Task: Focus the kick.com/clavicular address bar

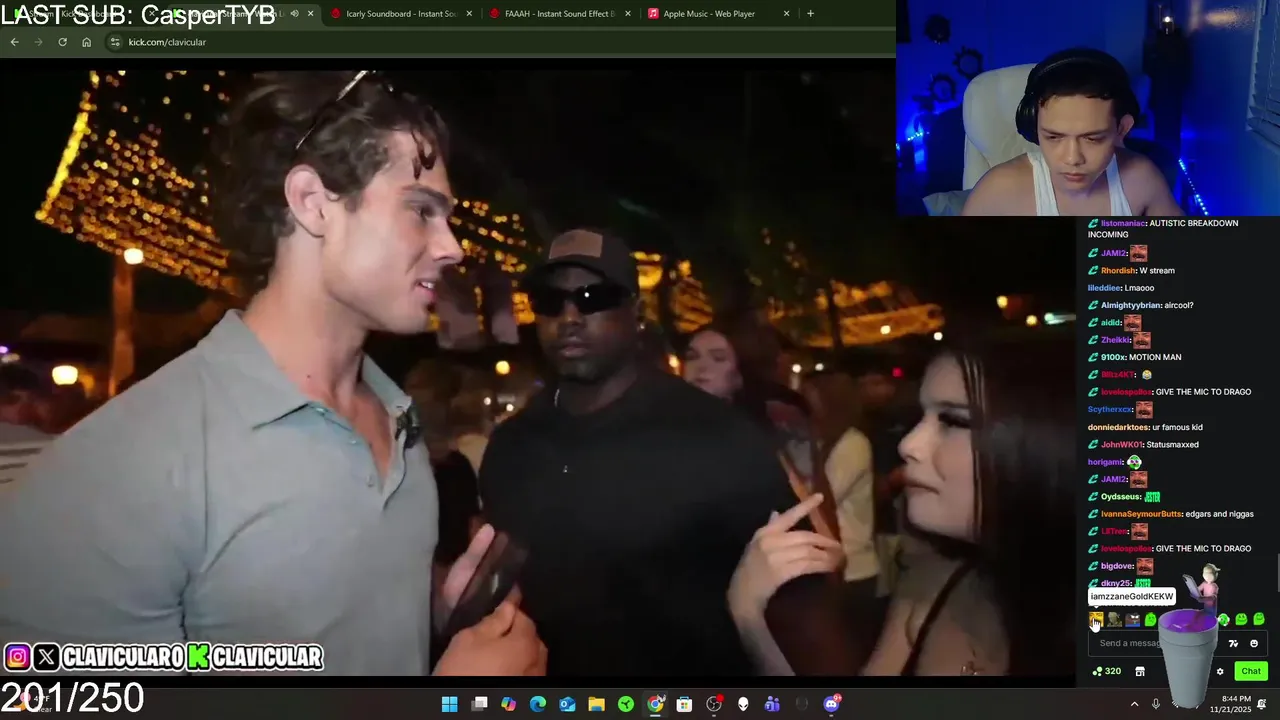Action: point(500,42)
